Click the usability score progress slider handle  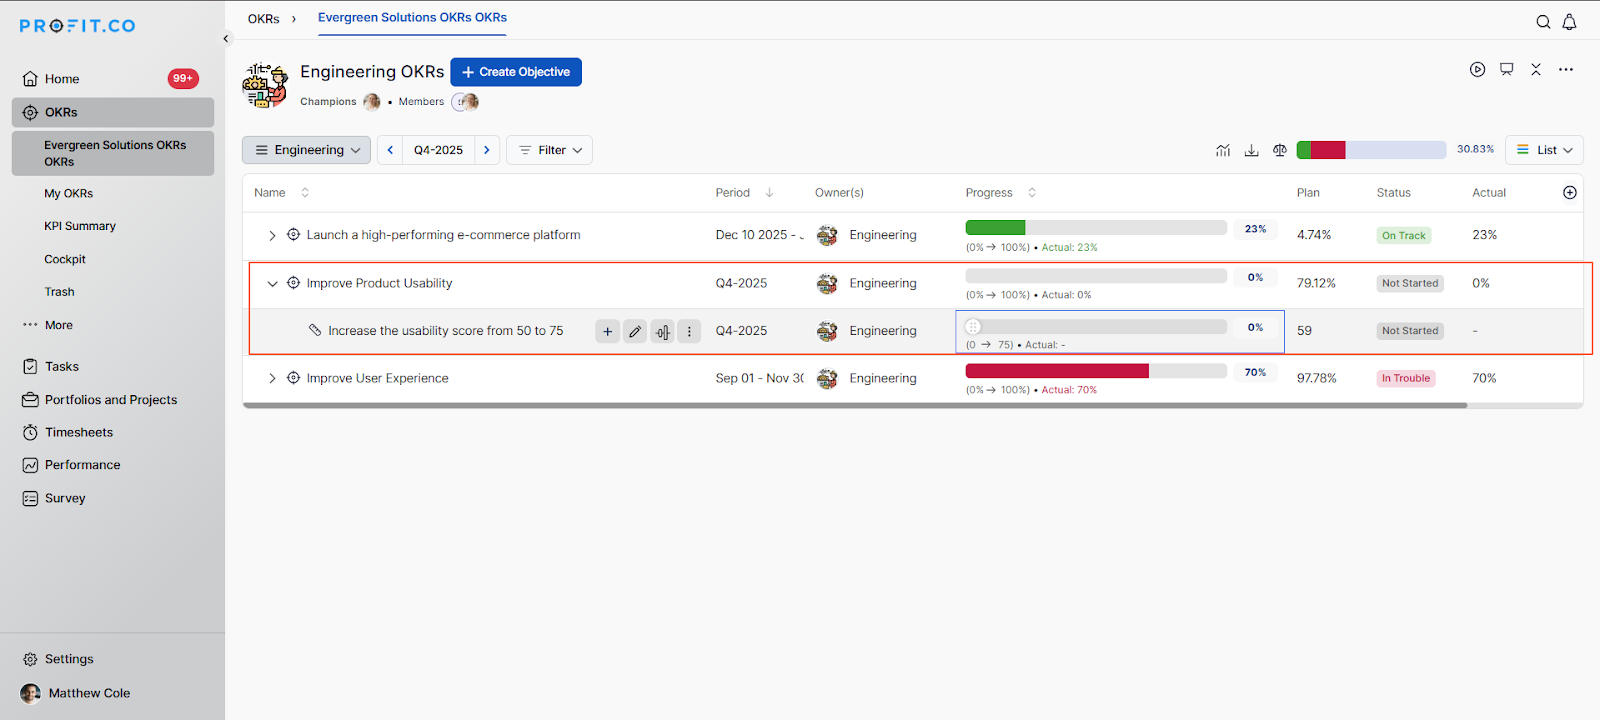(x=973, y=327)
